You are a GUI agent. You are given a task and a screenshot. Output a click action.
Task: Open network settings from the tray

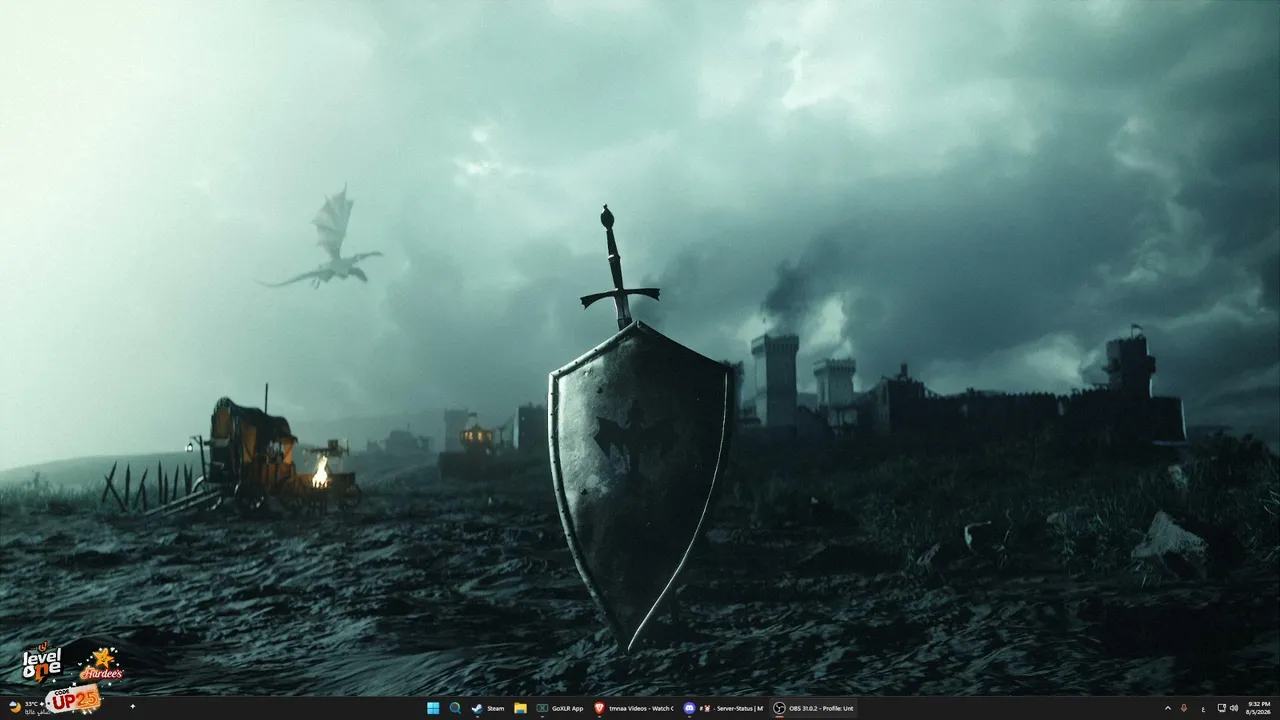pyautogui.click(x=1222, y=708)
